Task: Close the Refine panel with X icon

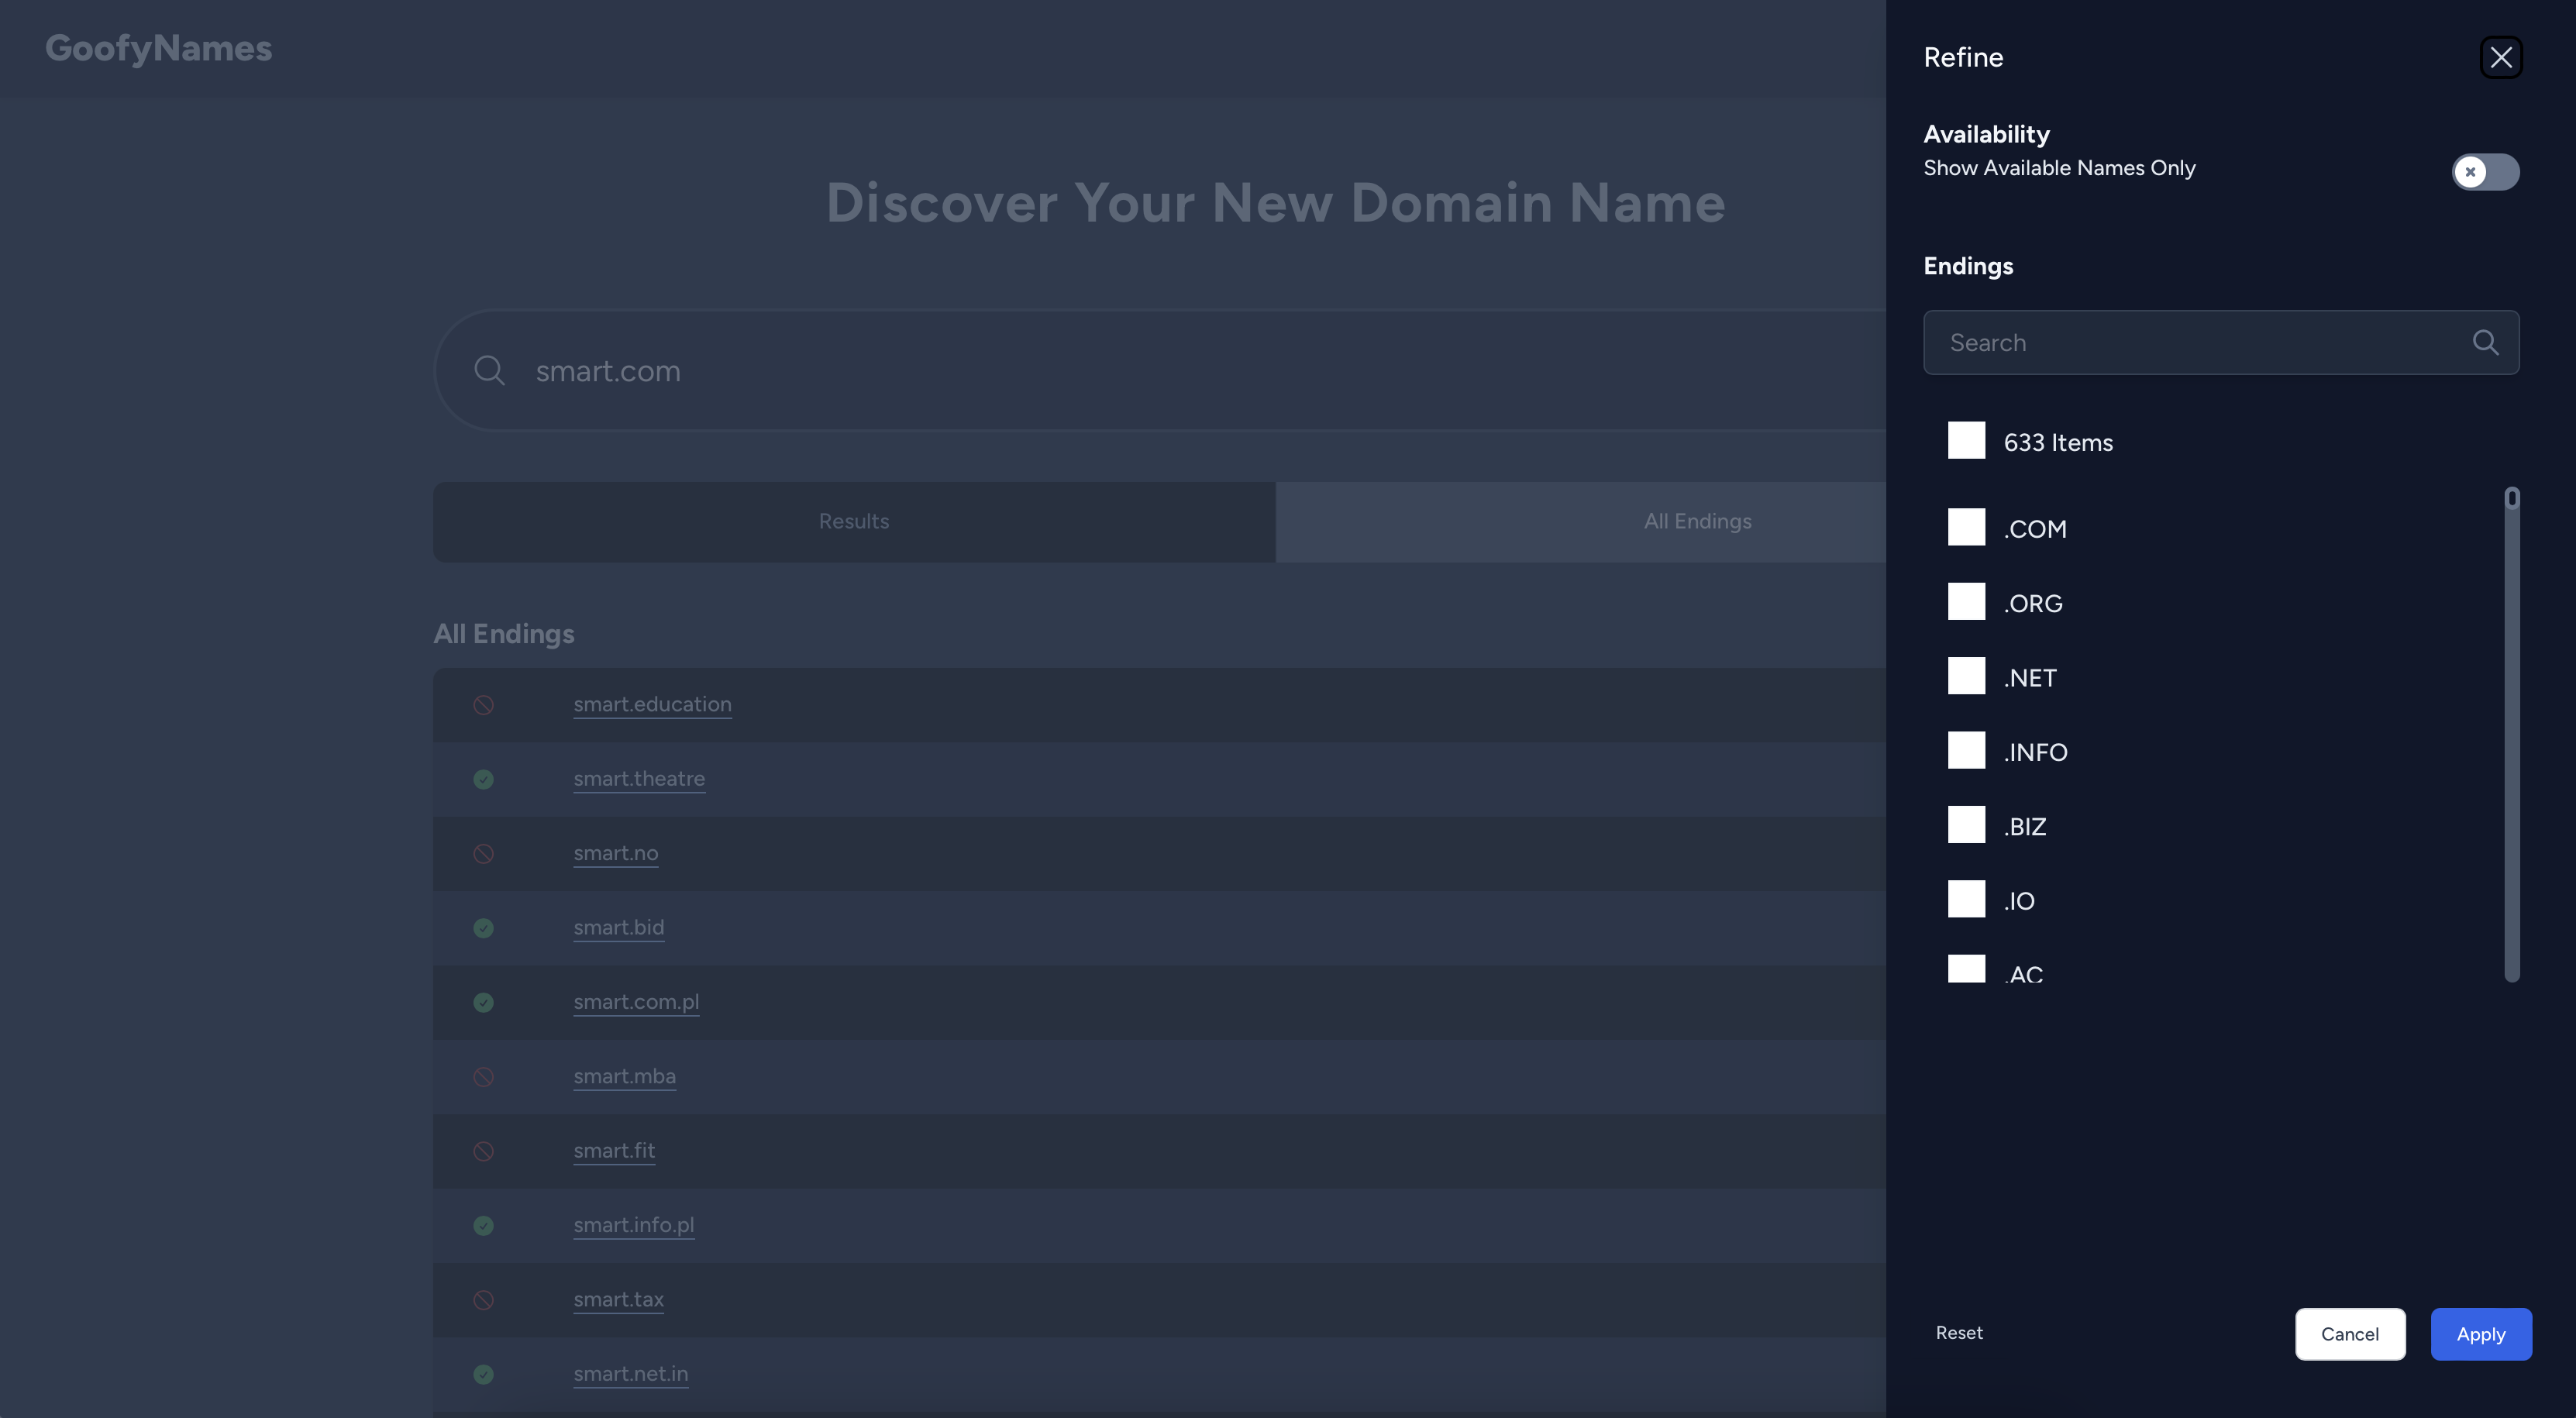Action: [x=2500, y=57]
